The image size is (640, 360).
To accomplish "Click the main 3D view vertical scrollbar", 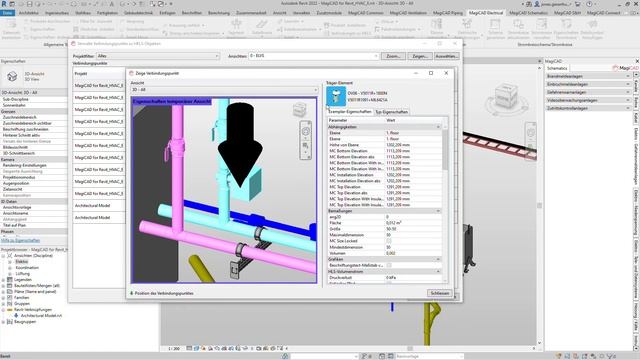I will coord(540,204).
